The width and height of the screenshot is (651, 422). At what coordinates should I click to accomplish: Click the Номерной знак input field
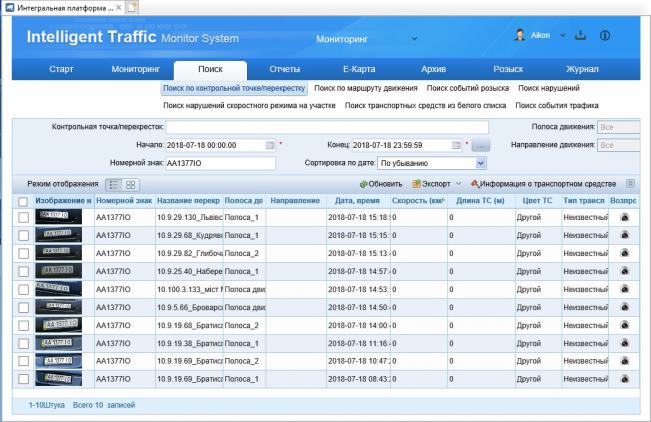[x=218, y=162]
